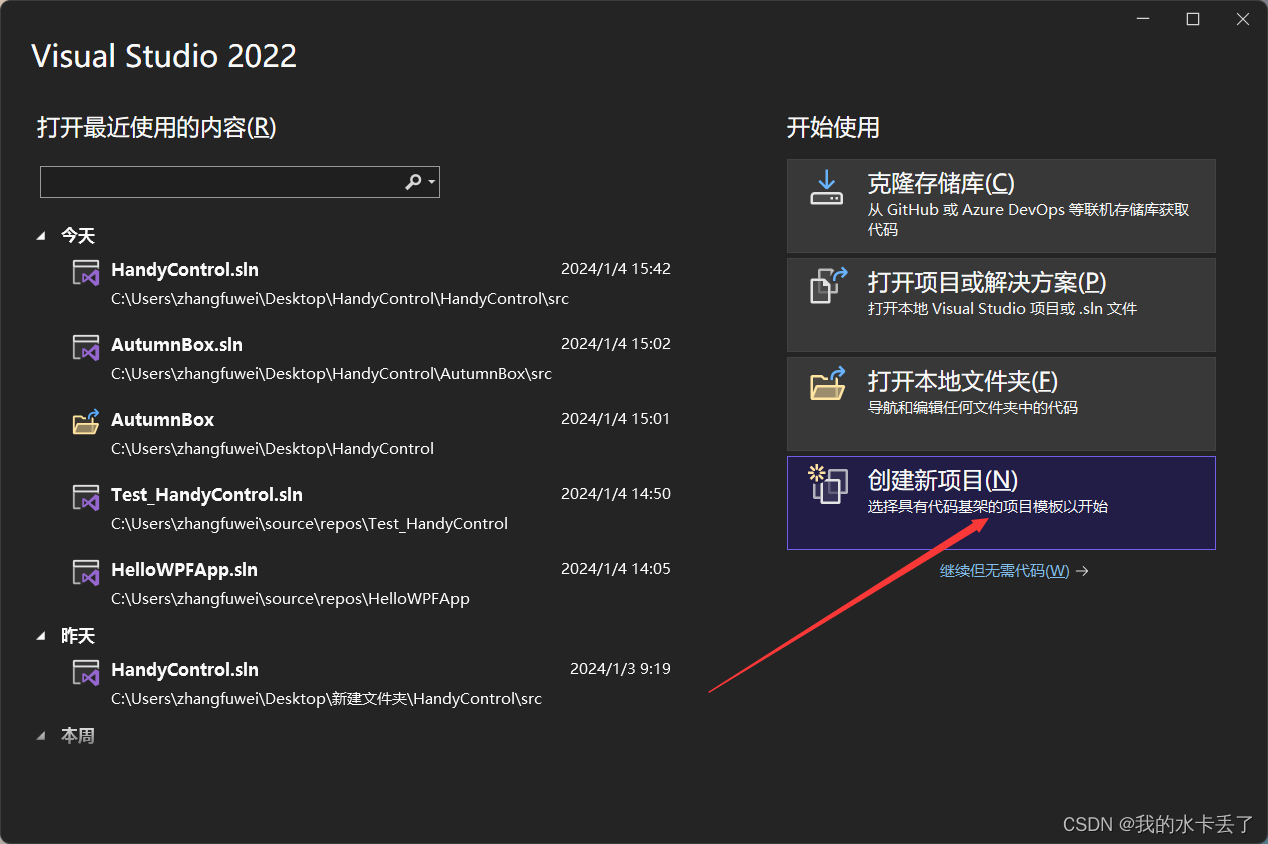Image resolution: width=1268 pixels, height=844 pixels.
Task: Click the 打开本地文件夹(F) button
Action: 1001,404
